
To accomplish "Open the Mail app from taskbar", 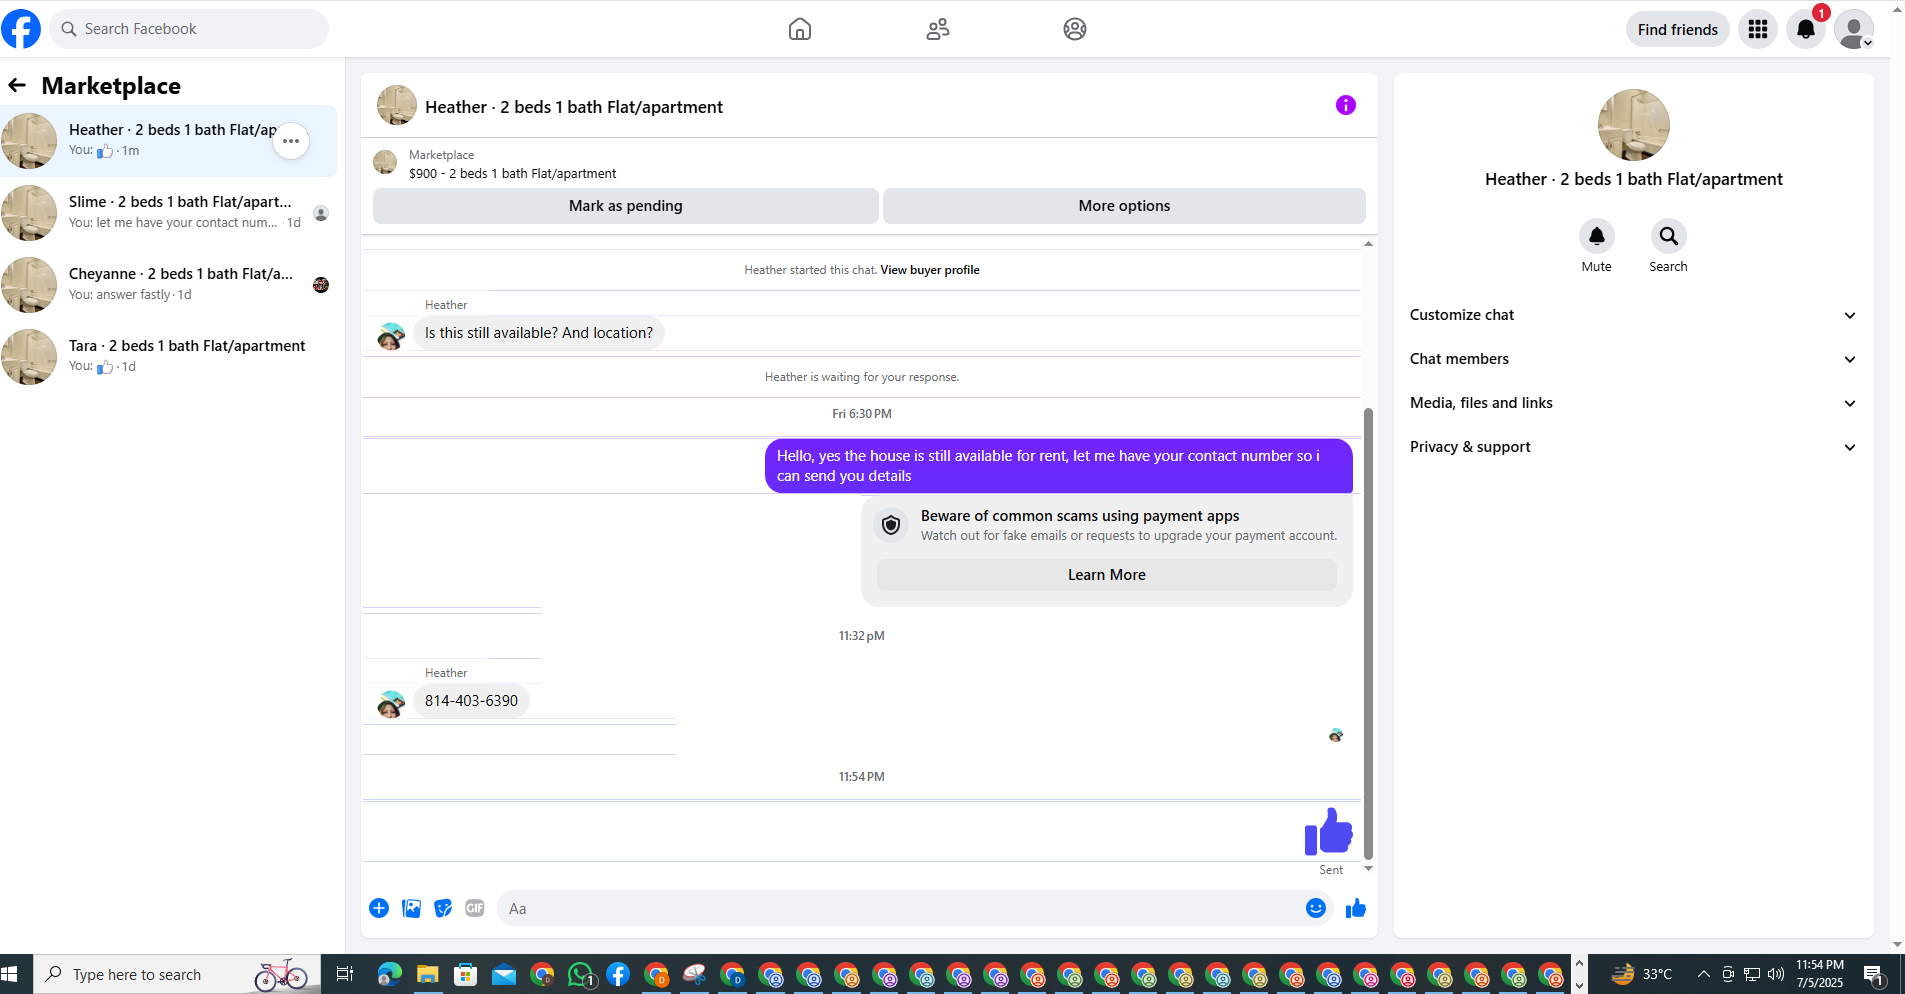I will click(504, 974).
